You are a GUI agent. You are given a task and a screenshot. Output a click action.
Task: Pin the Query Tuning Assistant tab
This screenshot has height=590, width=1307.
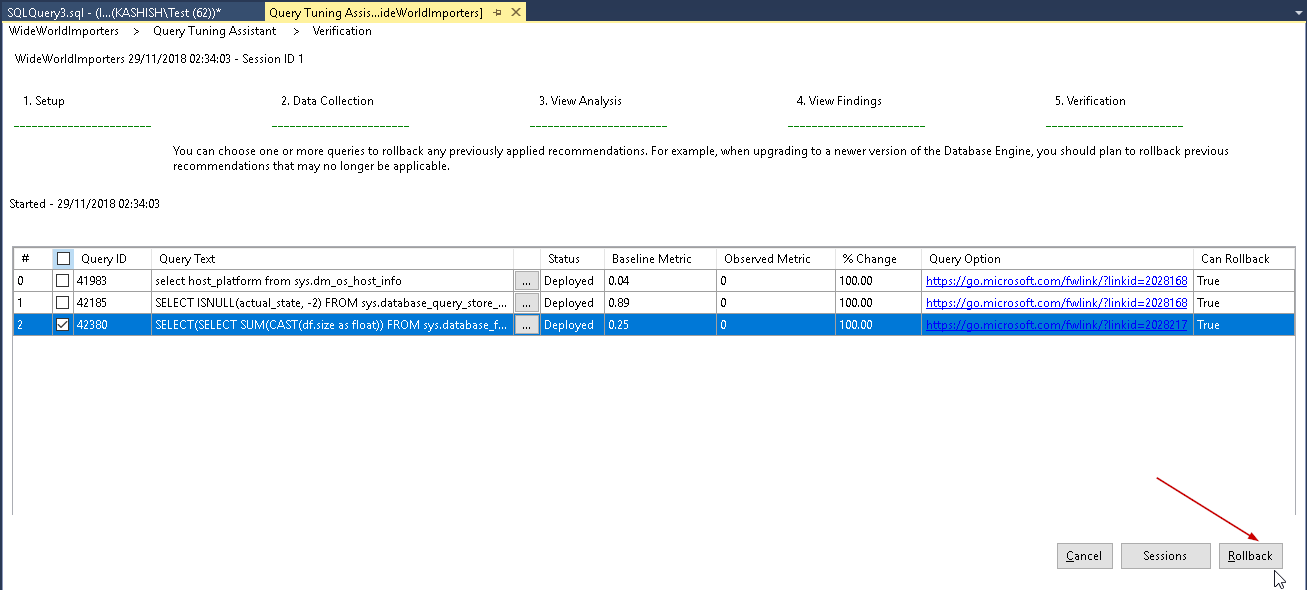497,12
